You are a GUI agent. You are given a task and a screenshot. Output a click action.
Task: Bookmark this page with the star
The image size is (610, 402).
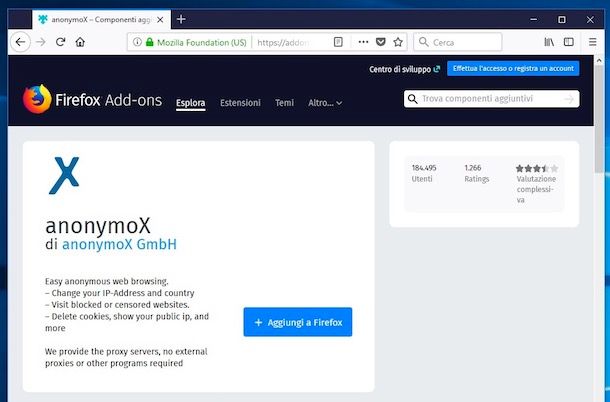(398, 42)
